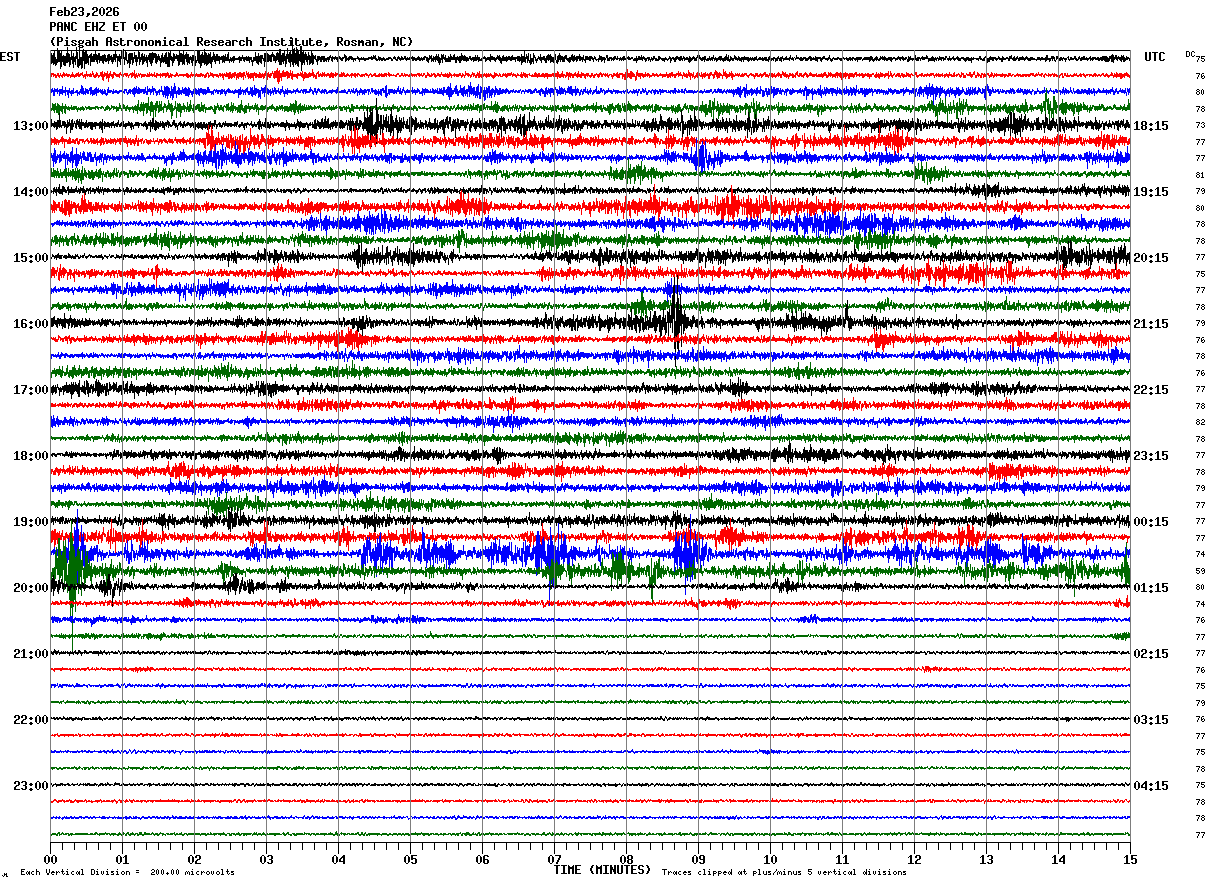Click the UTC axis header
1210x886 pixels.
(1155, 57)
